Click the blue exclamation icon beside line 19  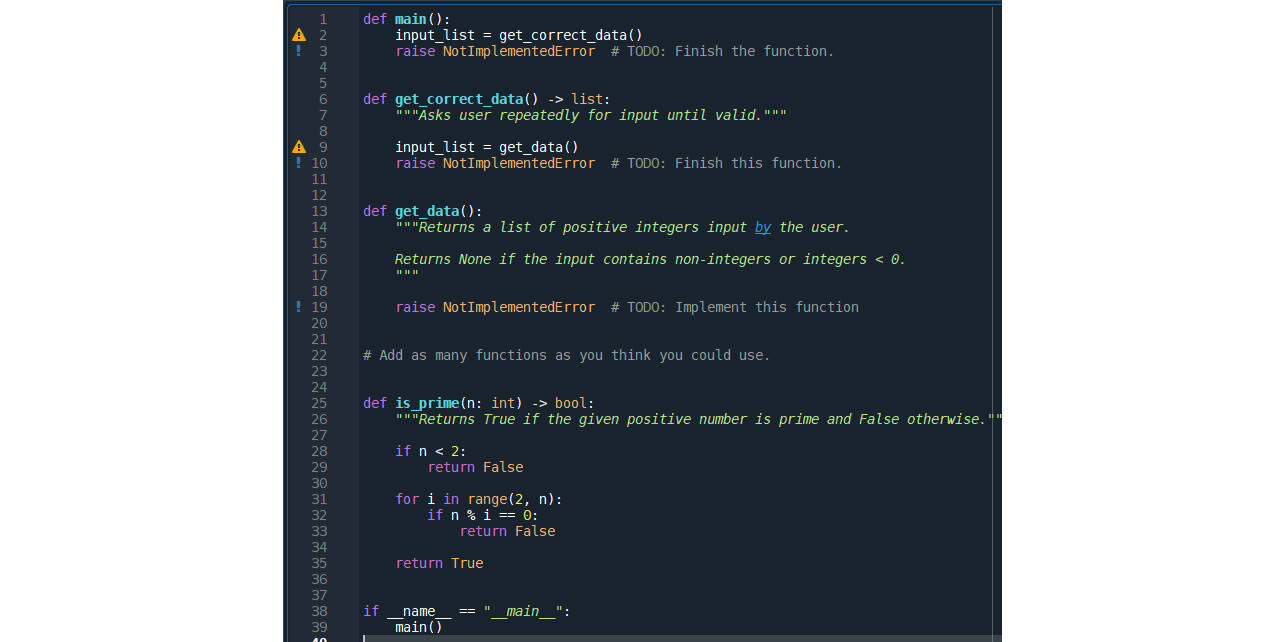coord(298,307)
